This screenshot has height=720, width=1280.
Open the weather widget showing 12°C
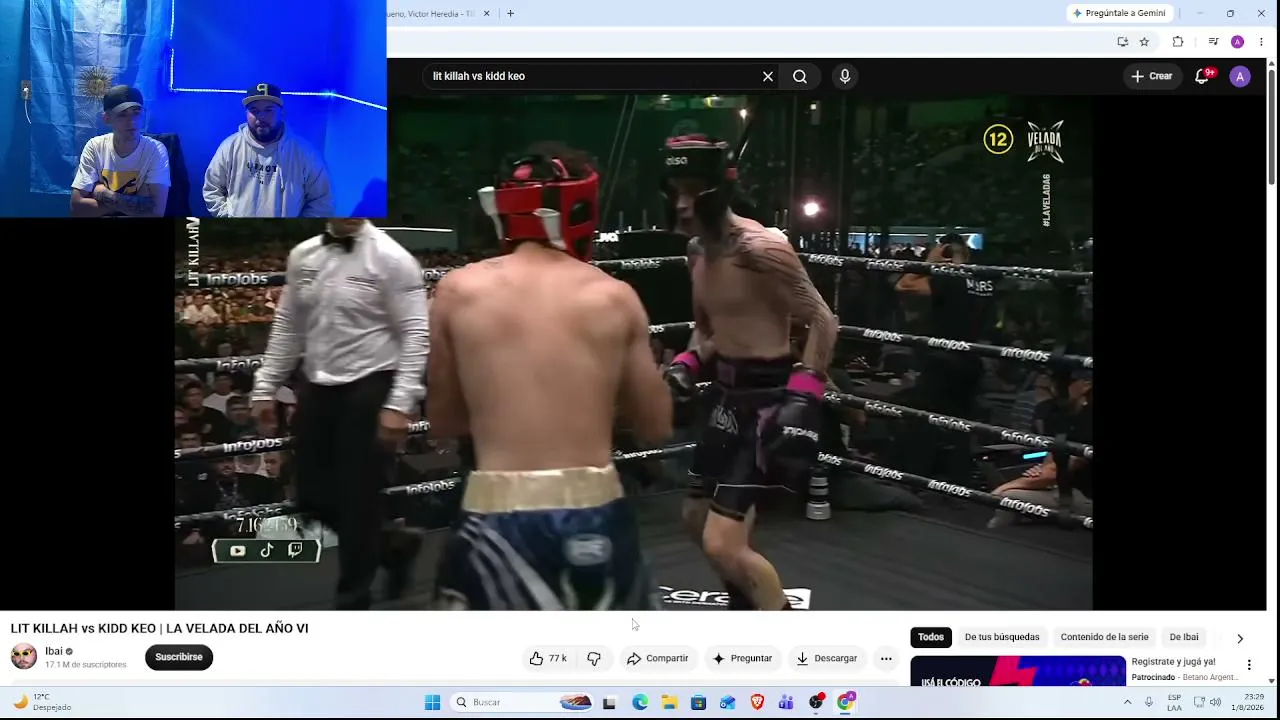click(x=42, y=702)
